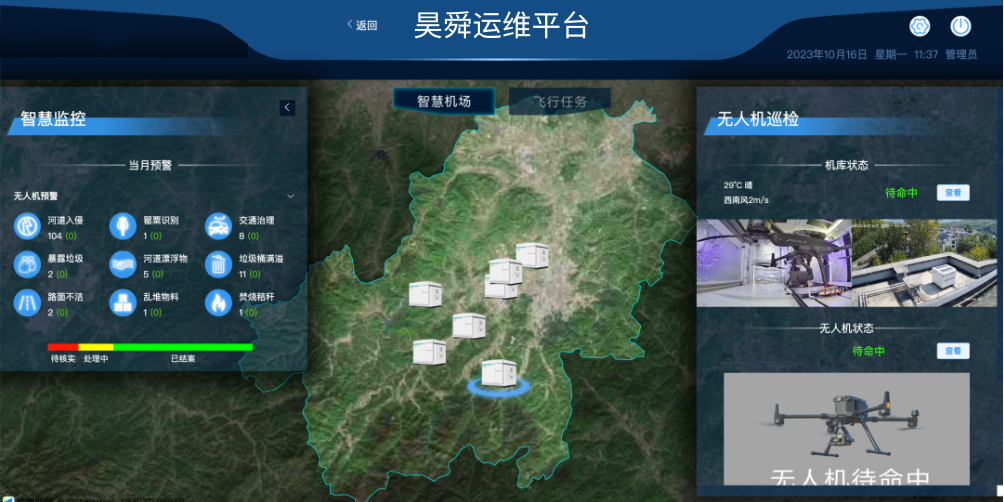This screenshot has height=502, width=1004.
Task: Click the power logout icon
Action: [960, 27]
